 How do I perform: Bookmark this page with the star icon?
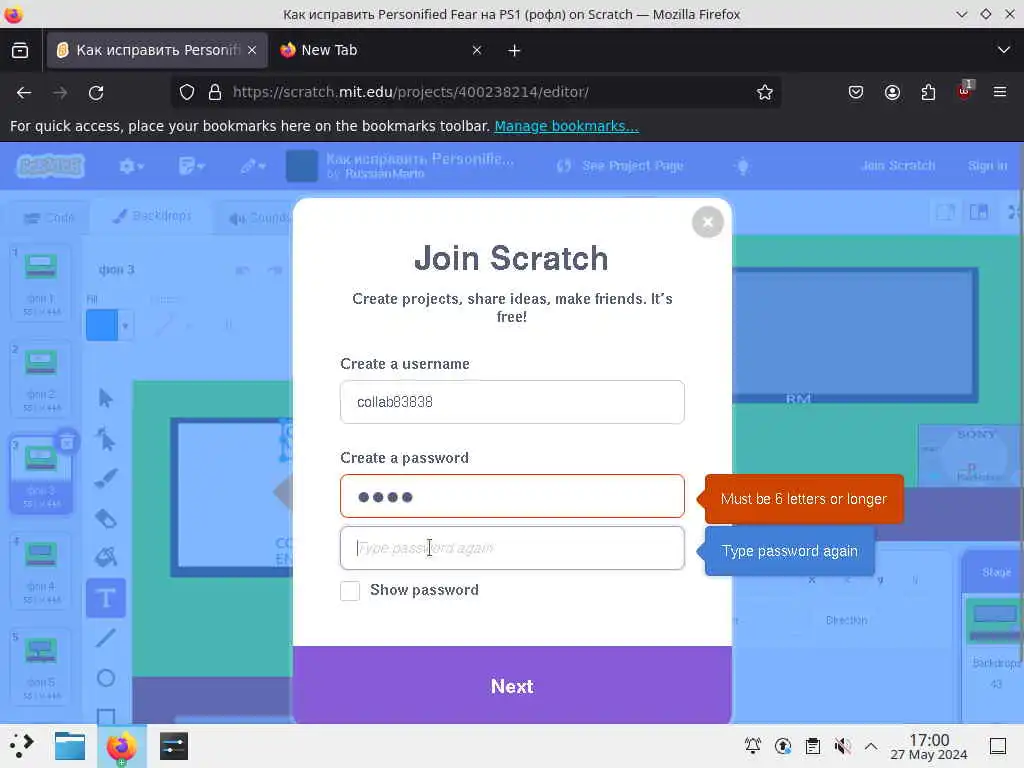[765, 93]
